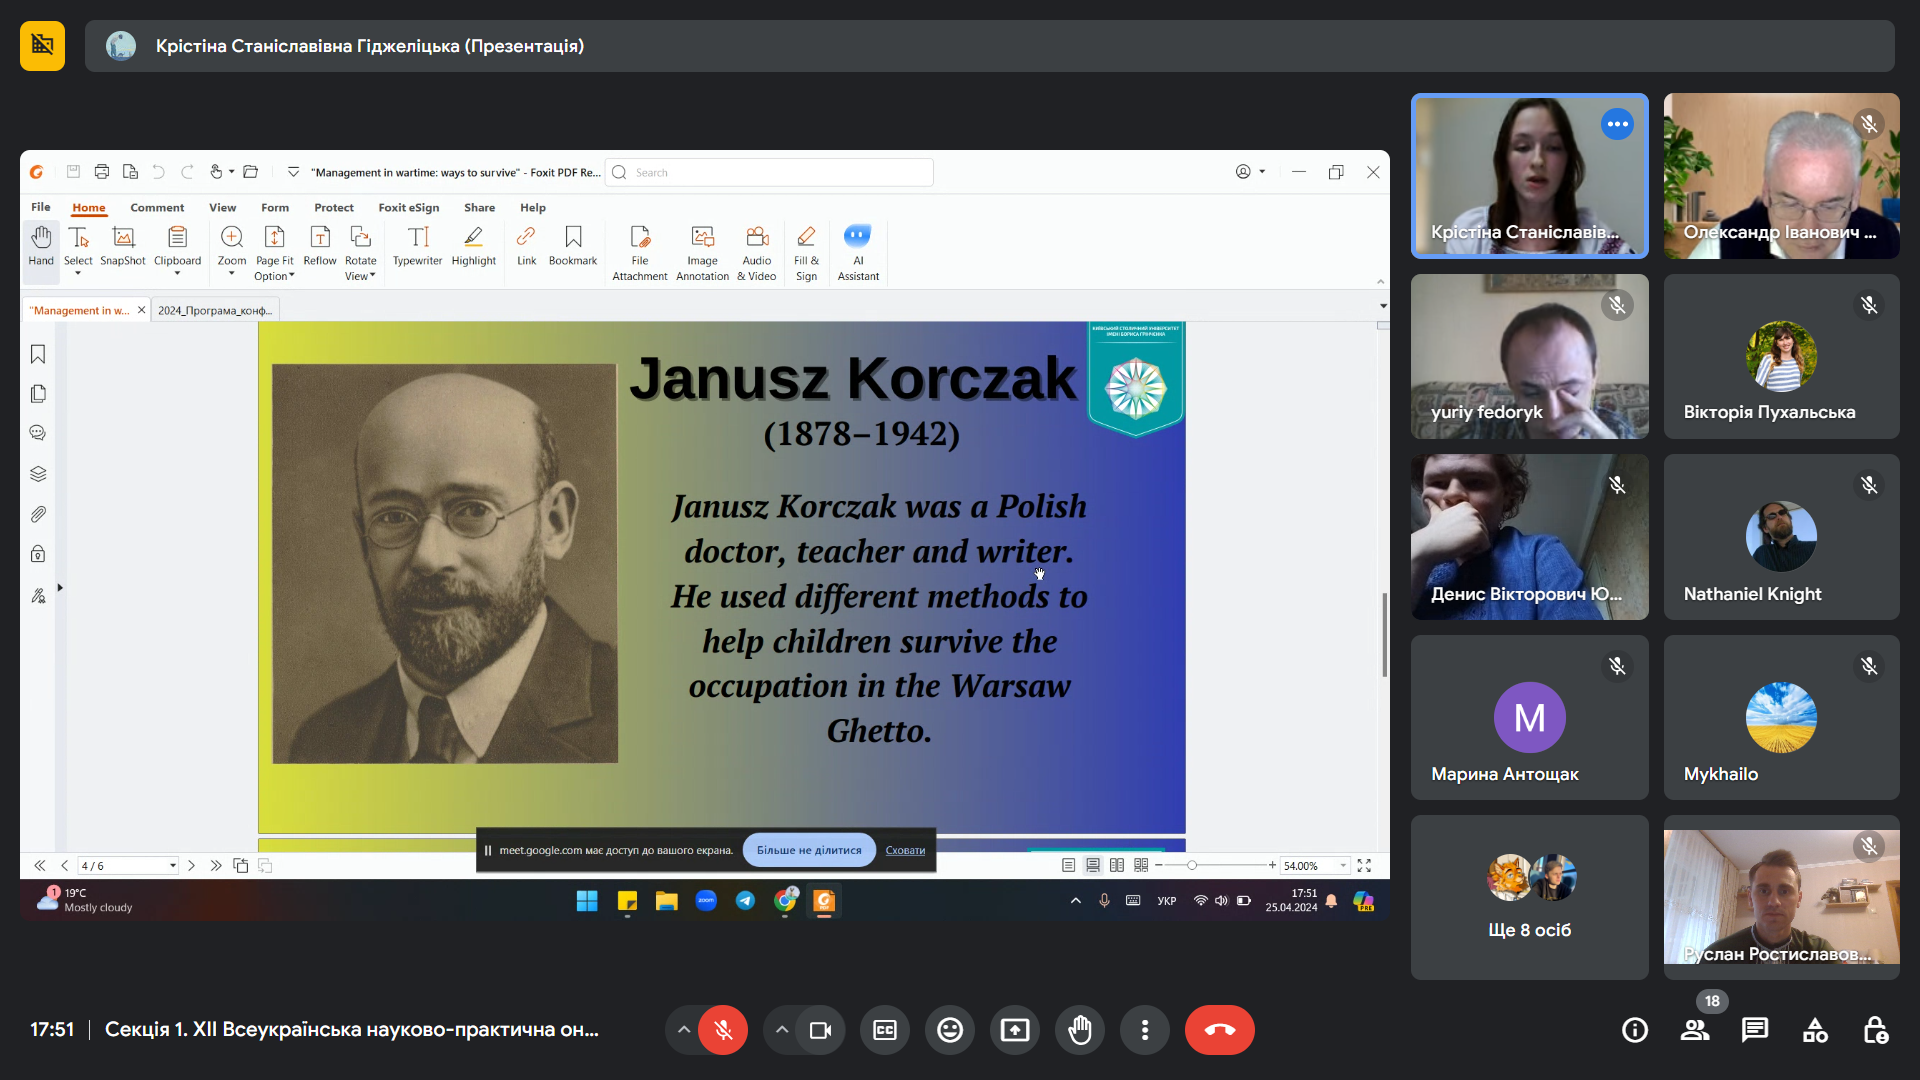Open the chat panel icon
Image resolution: width=1920 pixels, height=1080 pixels.
coord(1755,1030)
